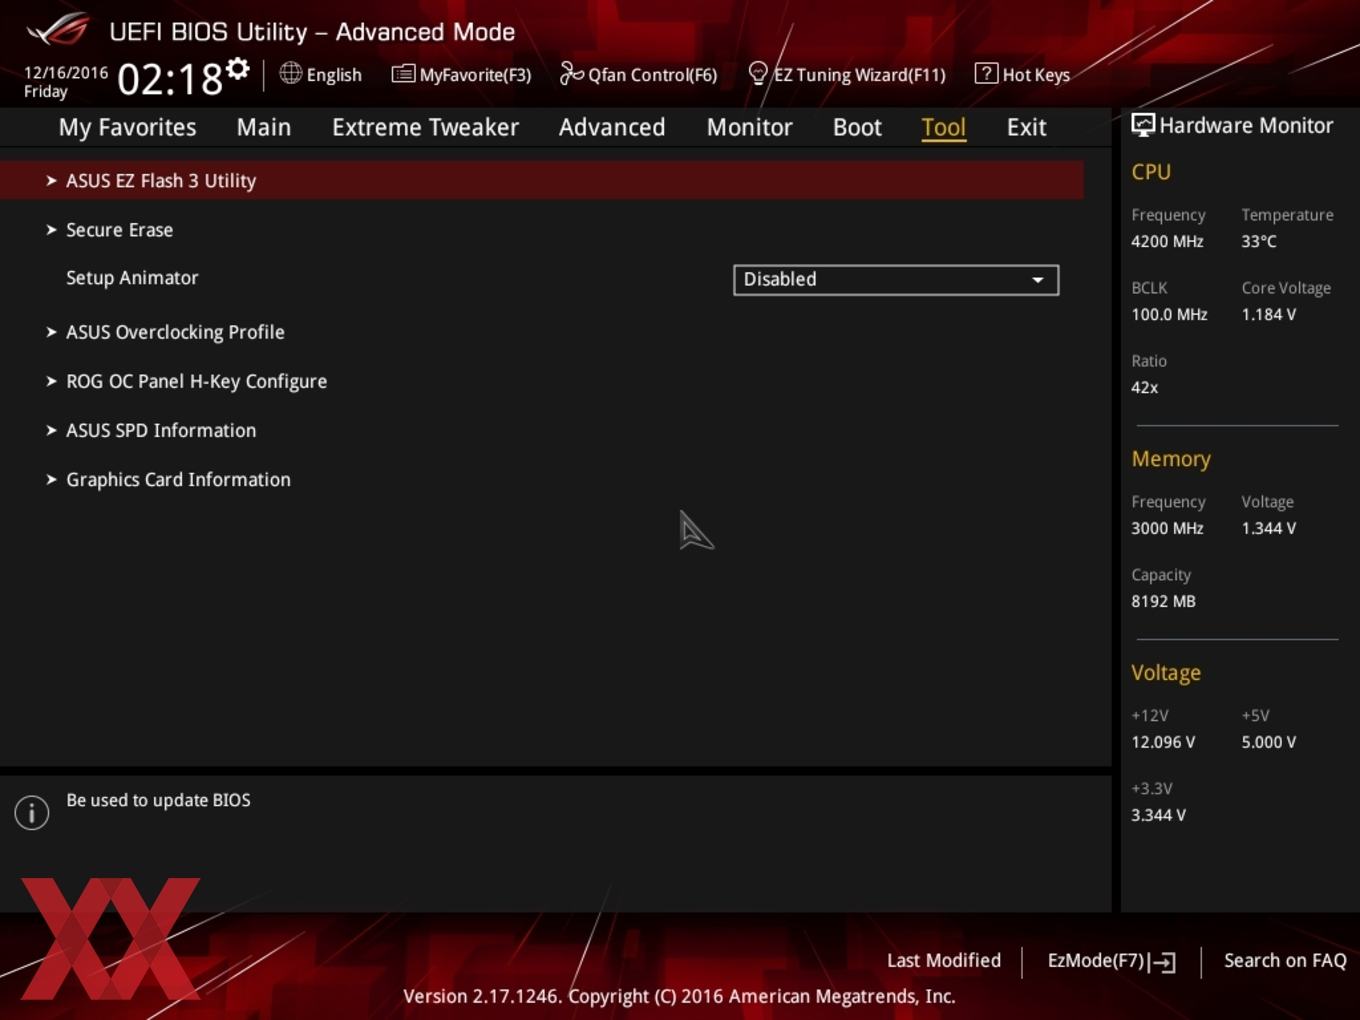Open the Extreme Tweaker tab

tap(425, 128)
